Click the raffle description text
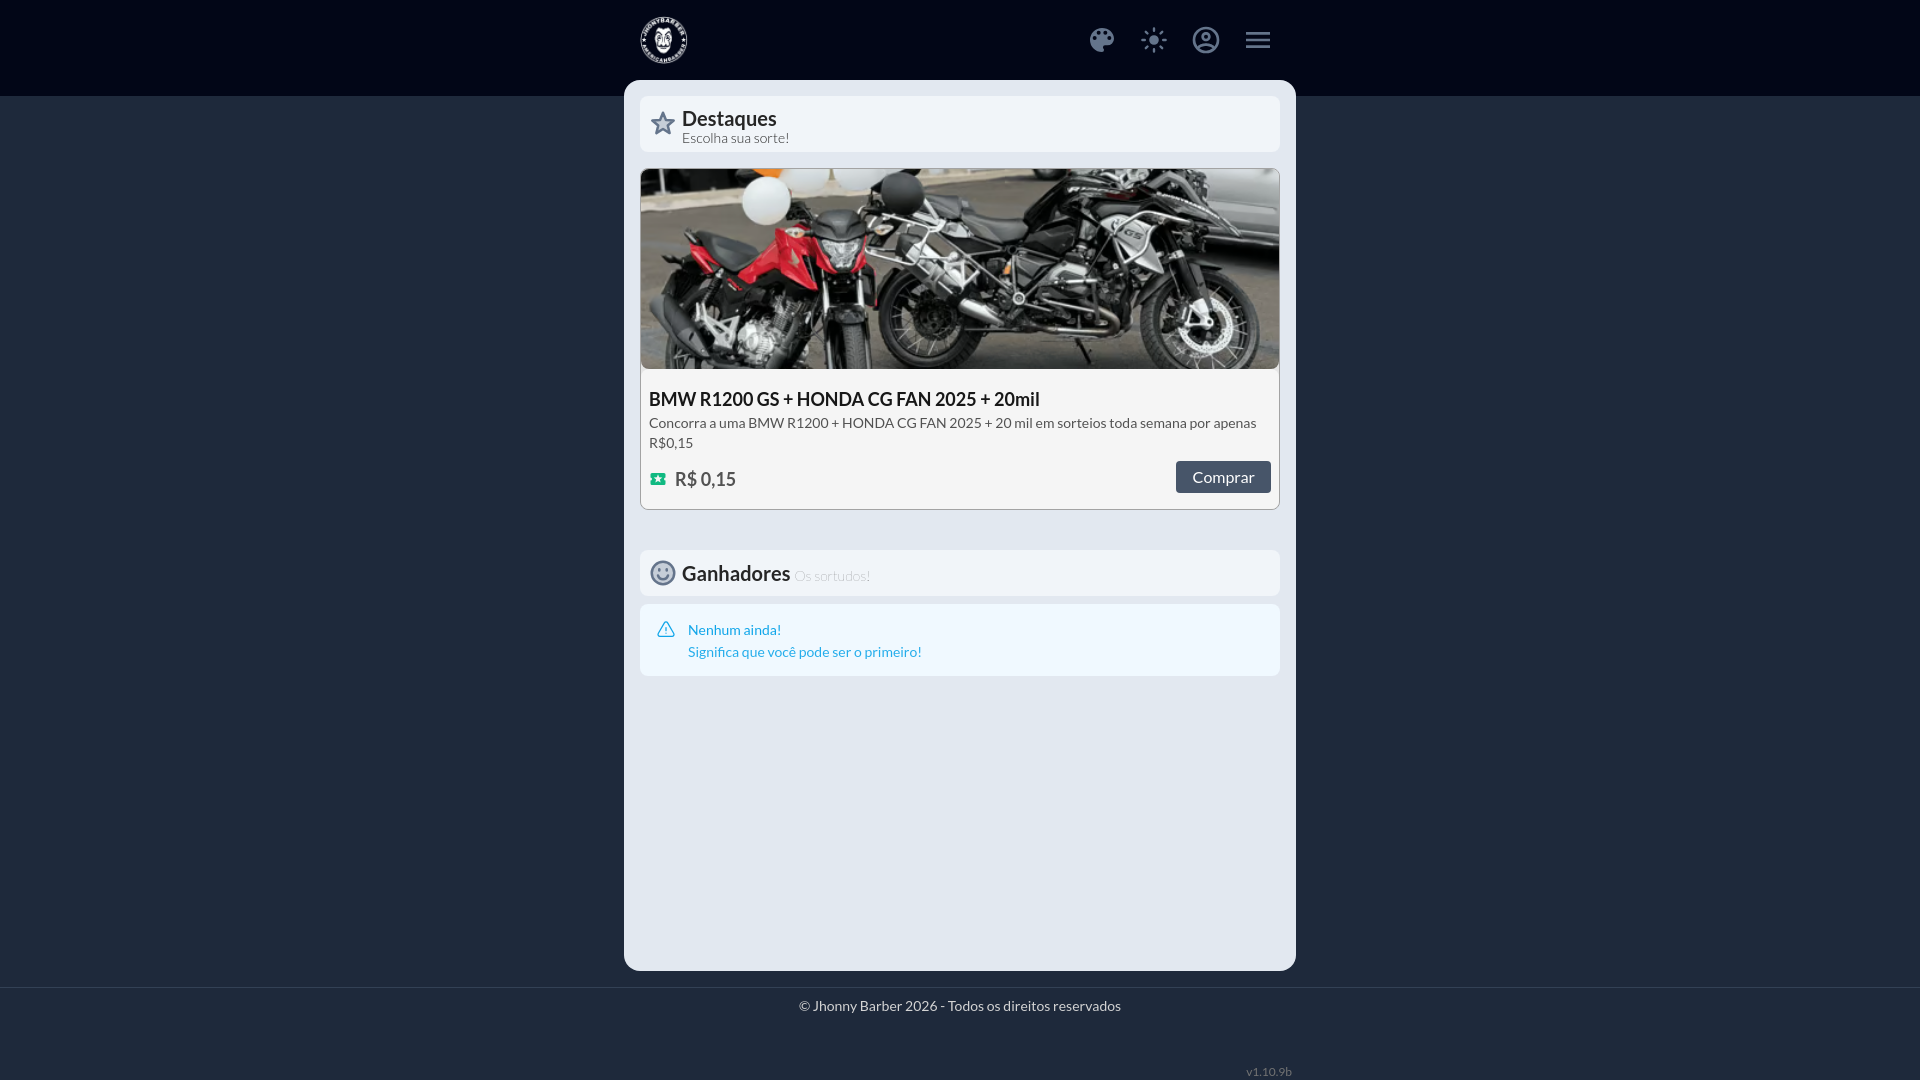This screenshot has height=1080, width=1920. point(953,433)
